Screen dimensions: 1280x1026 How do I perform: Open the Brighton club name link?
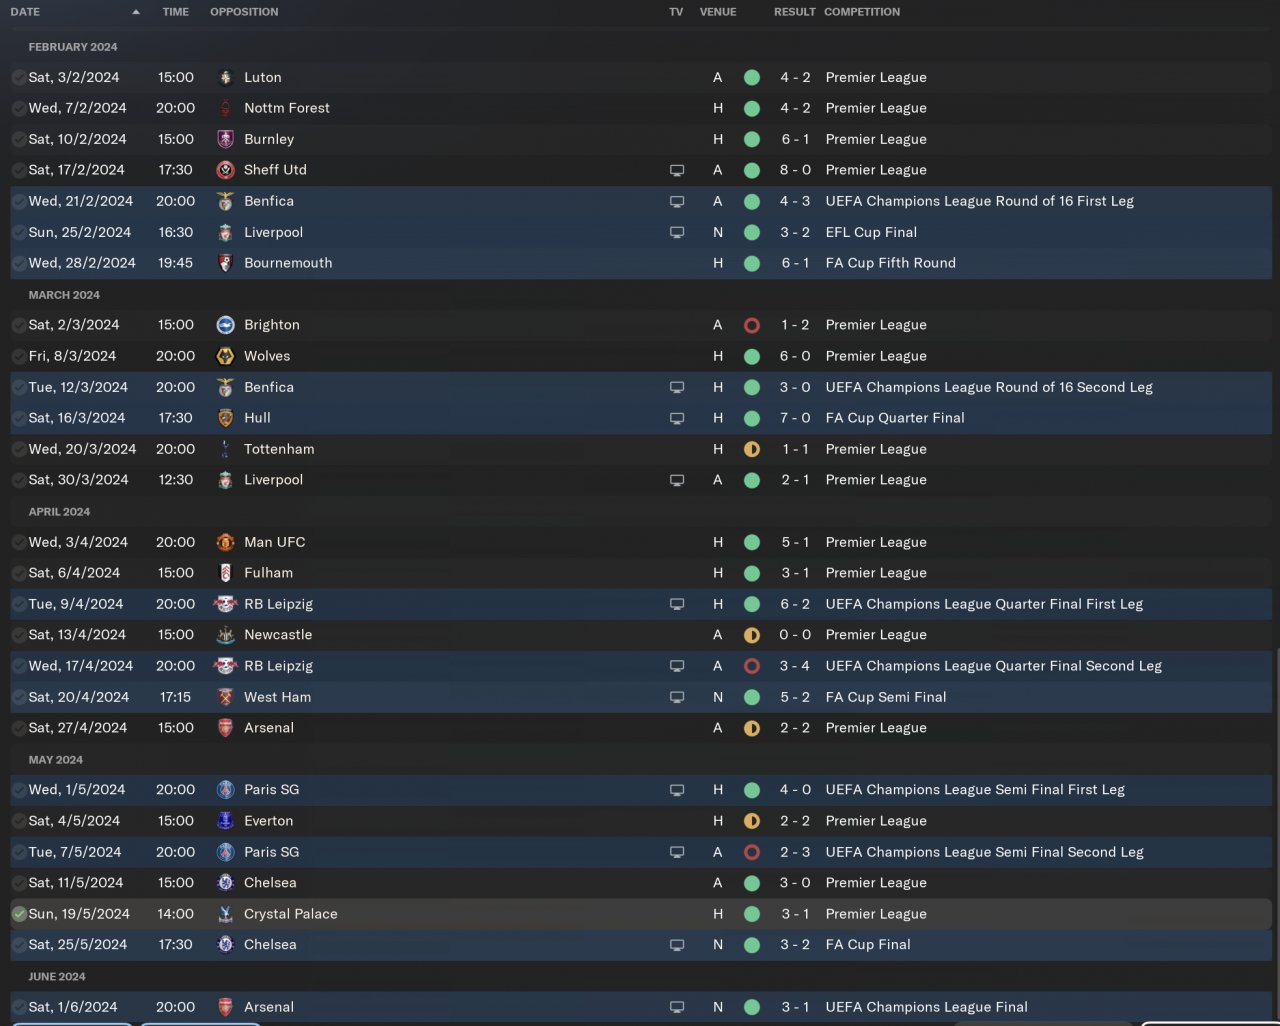272,325
